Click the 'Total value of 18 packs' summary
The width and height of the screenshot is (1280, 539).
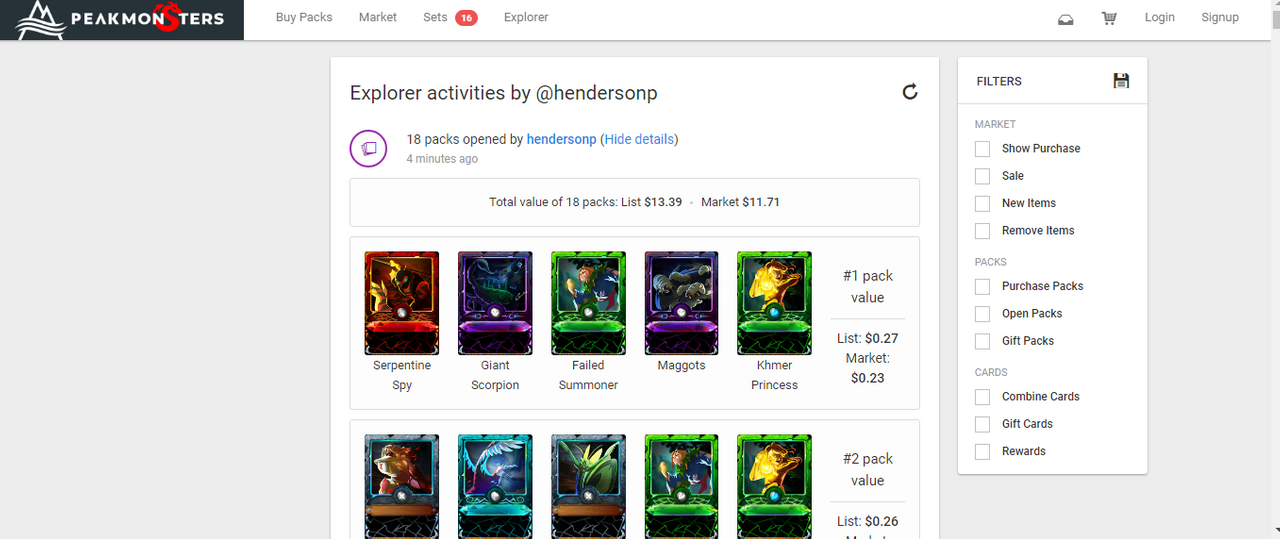(634, 202)
